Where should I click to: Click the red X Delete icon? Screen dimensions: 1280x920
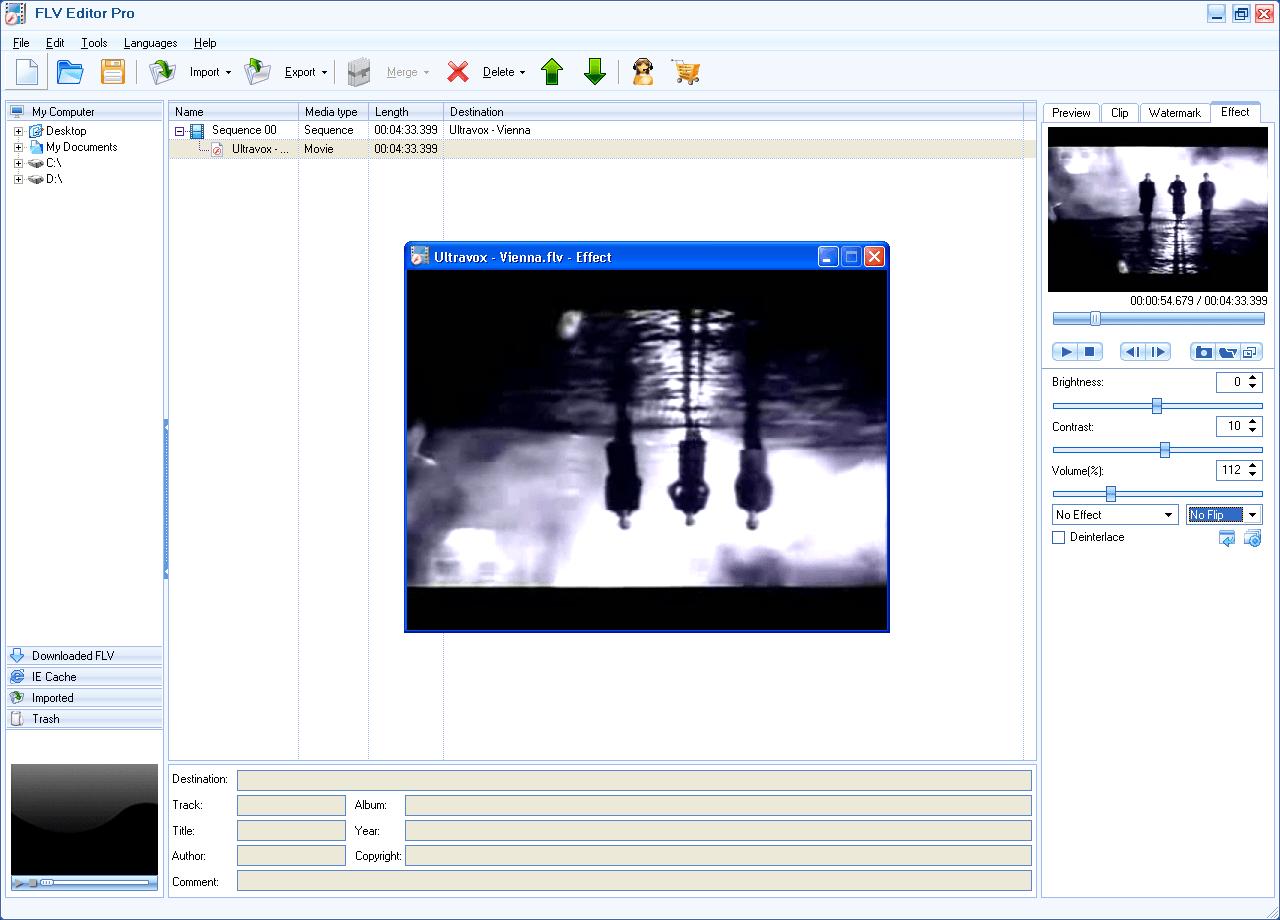pos(458,72)
